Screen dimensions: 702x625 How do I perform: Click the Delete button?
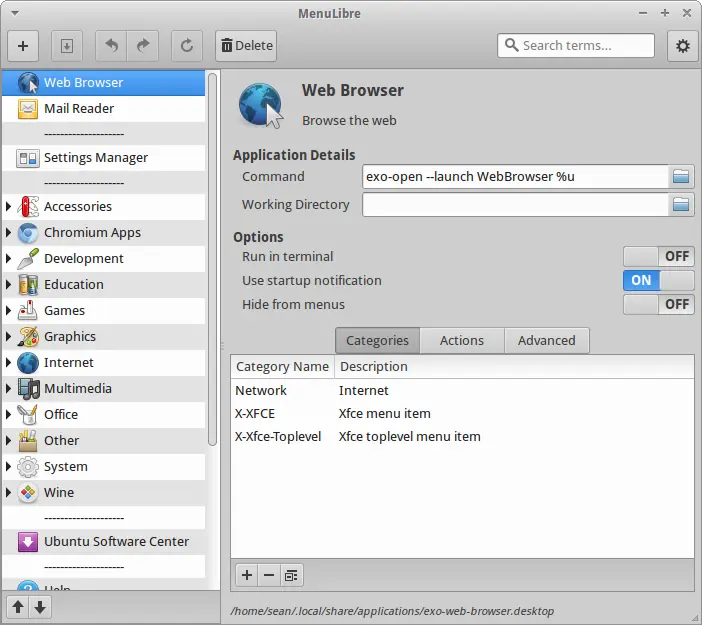246,46
